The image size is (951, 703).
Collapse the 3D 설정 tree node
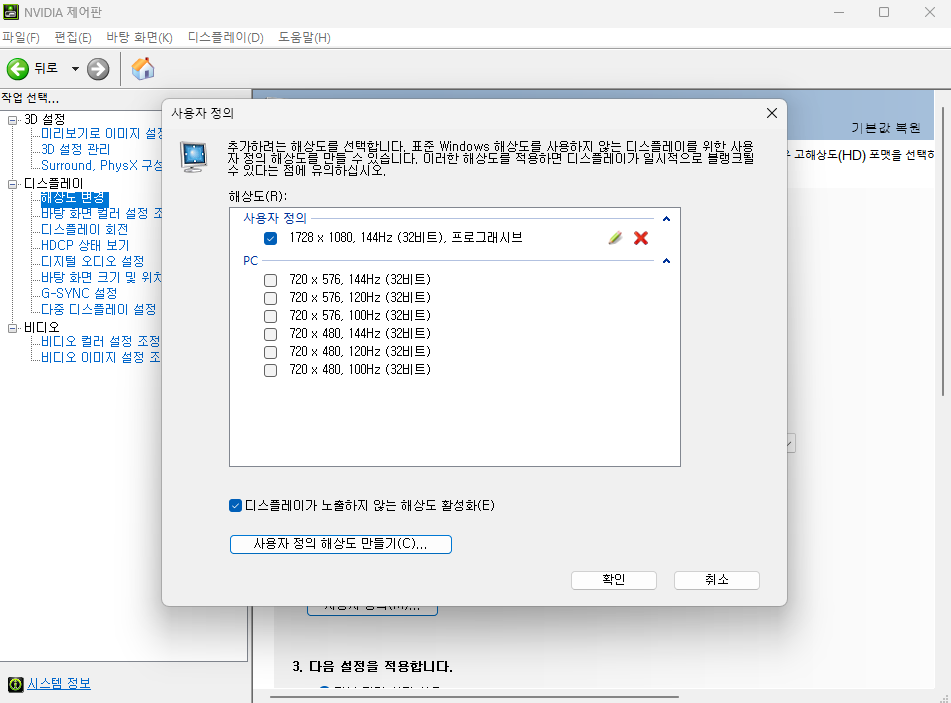12,120
